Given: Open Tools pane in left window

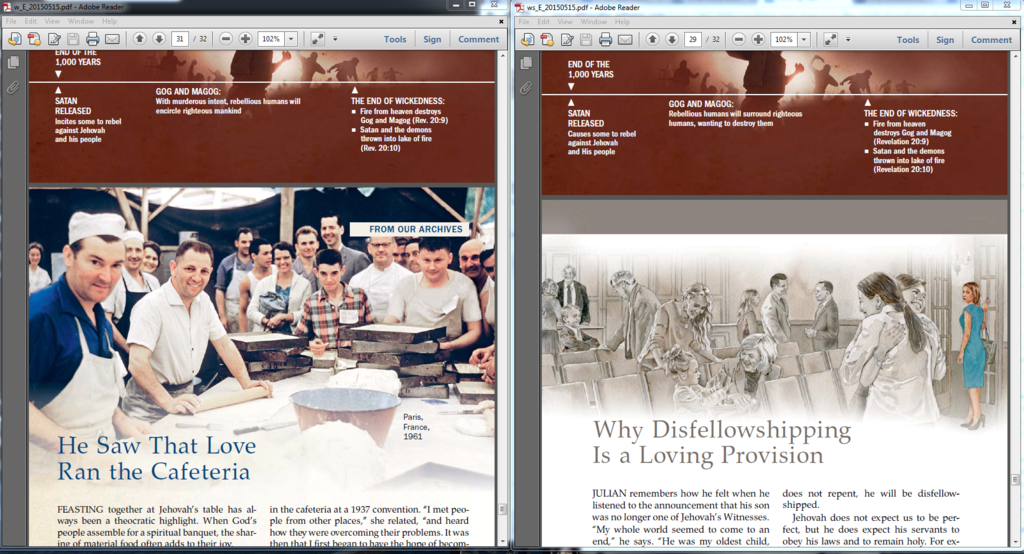Looking at the screenshot, I should (395, 39).
